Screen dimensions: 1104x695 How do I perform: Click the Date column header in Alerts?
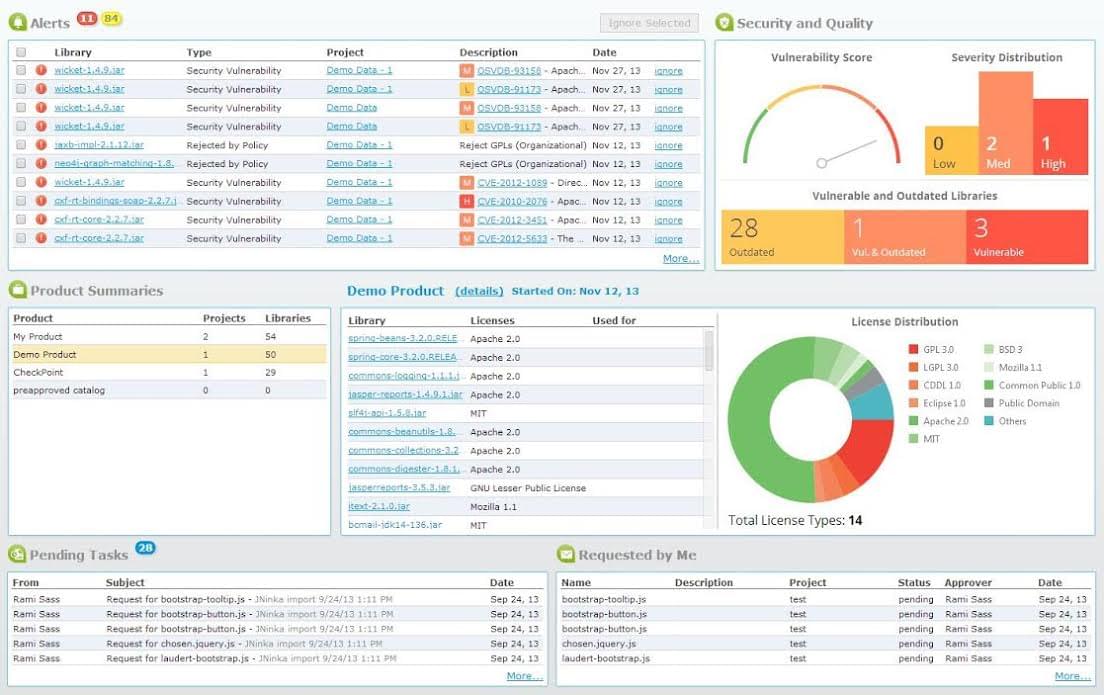[x=604, y=52]
